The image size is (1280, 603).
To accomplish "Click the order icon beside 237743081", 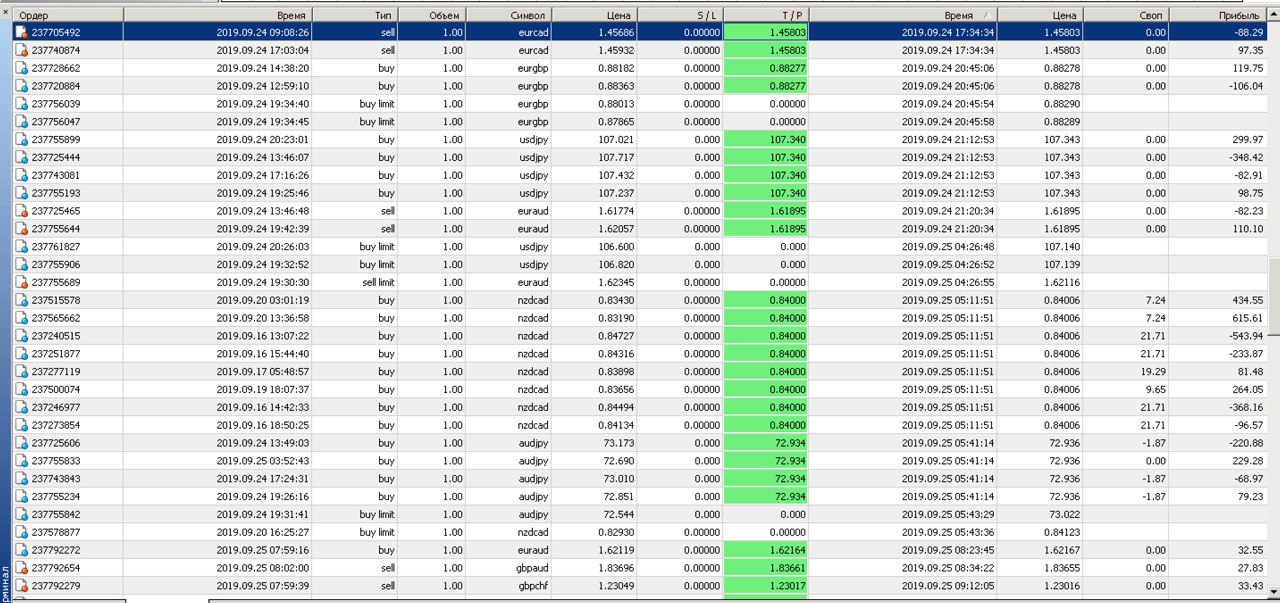I will pyautogui.click(x=21, y=175).
